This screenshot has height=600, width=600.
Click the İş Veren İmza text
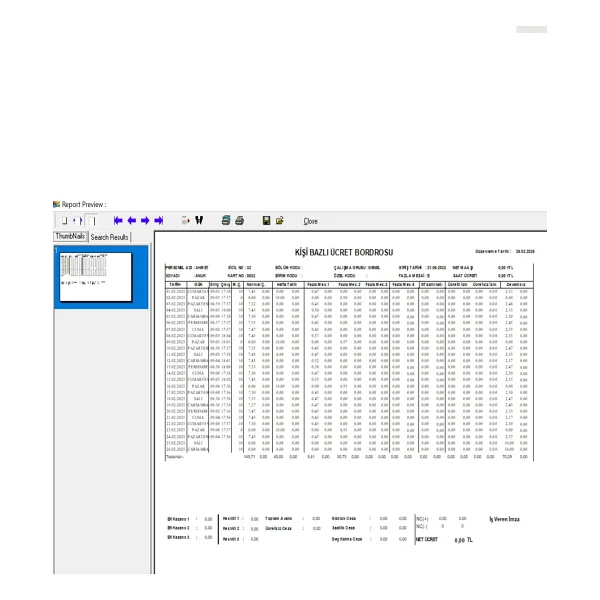(504, 519)
